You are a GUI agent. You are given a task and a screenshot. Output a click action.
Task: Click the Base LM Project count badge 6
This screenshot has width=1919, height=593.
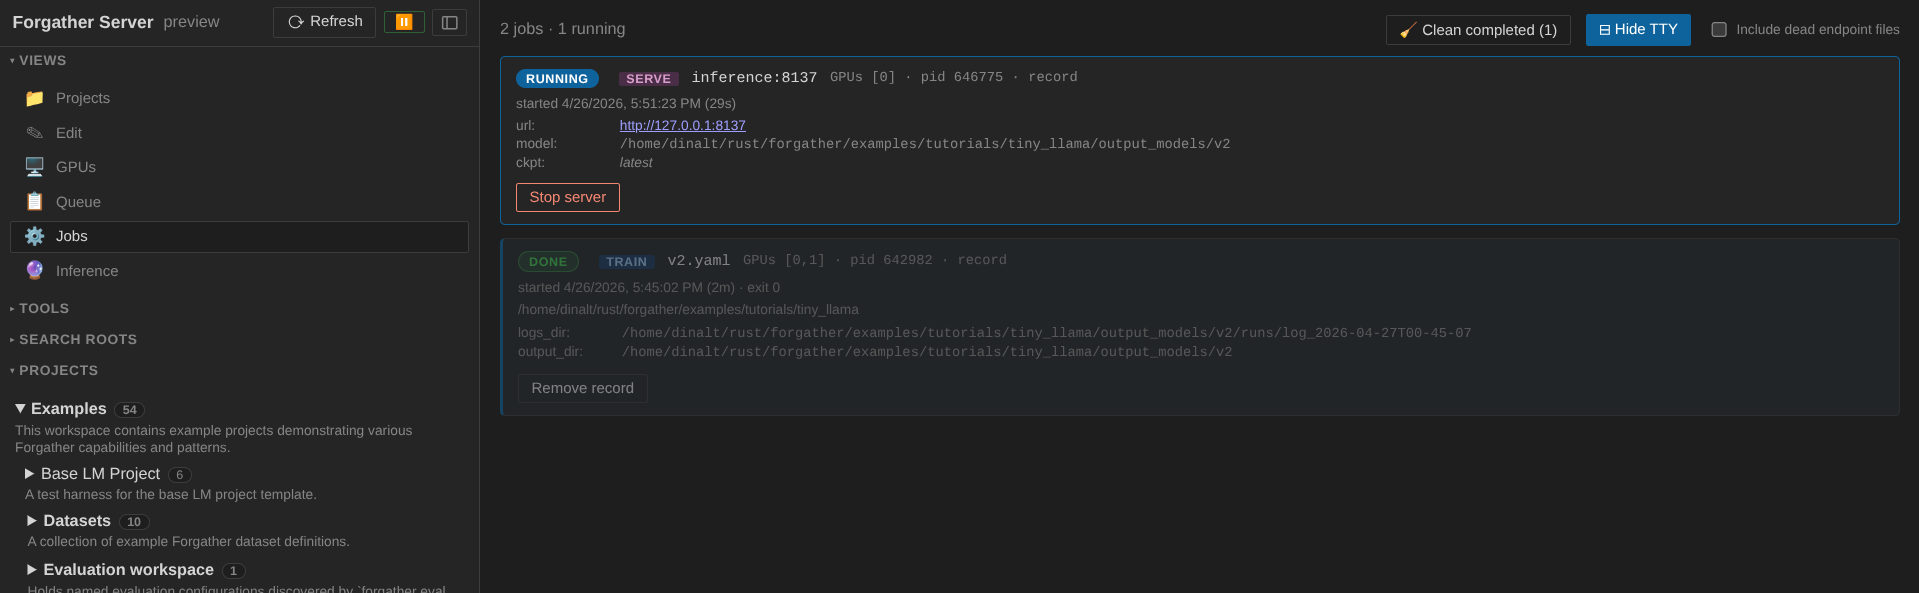(x=180, y=475)
